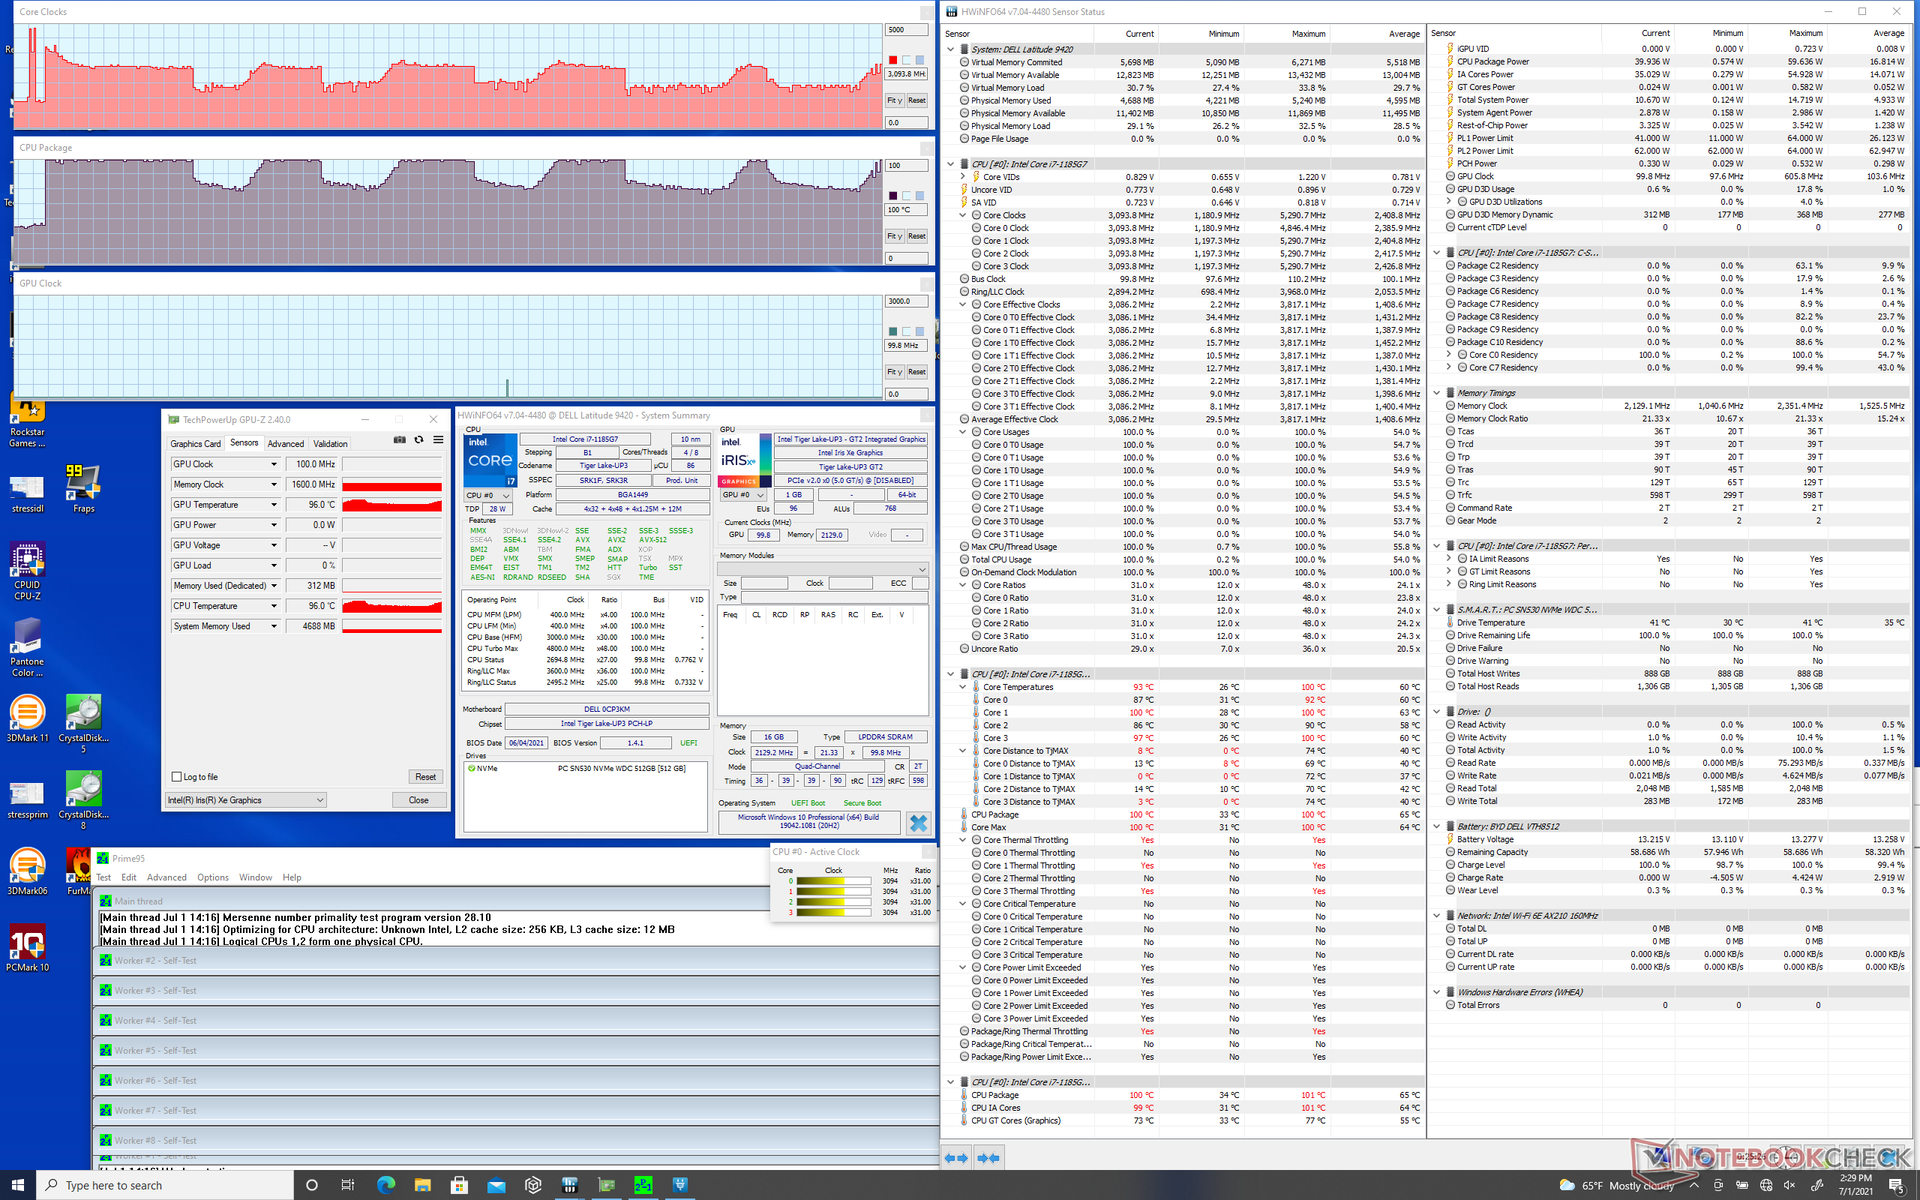Open CrystalDiskMark 5 desktop shortcut

coord(83,723)
